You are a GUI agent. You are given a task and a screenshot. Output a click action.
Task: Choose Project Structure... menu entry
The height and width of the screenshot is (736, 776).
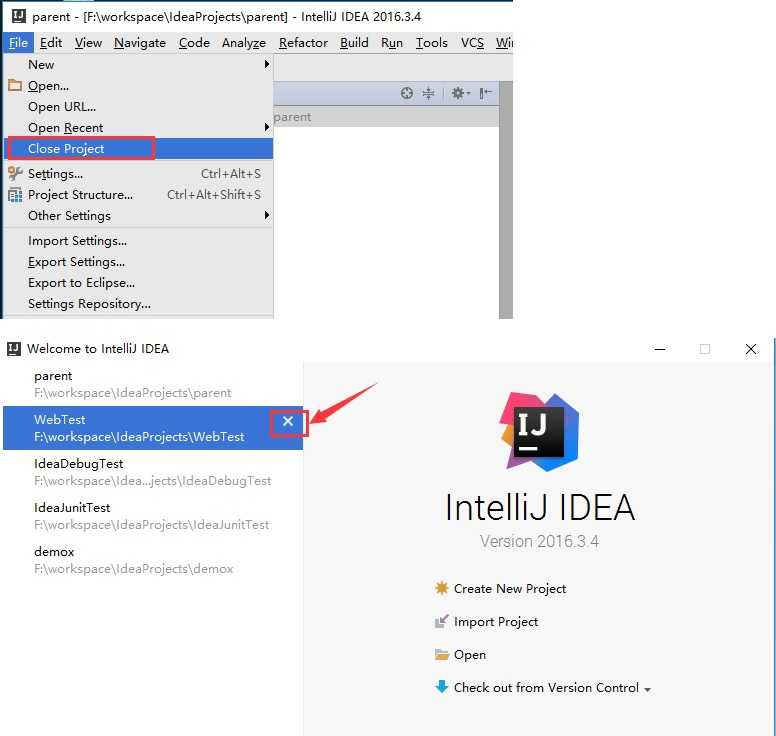click(x=139, y=195)
